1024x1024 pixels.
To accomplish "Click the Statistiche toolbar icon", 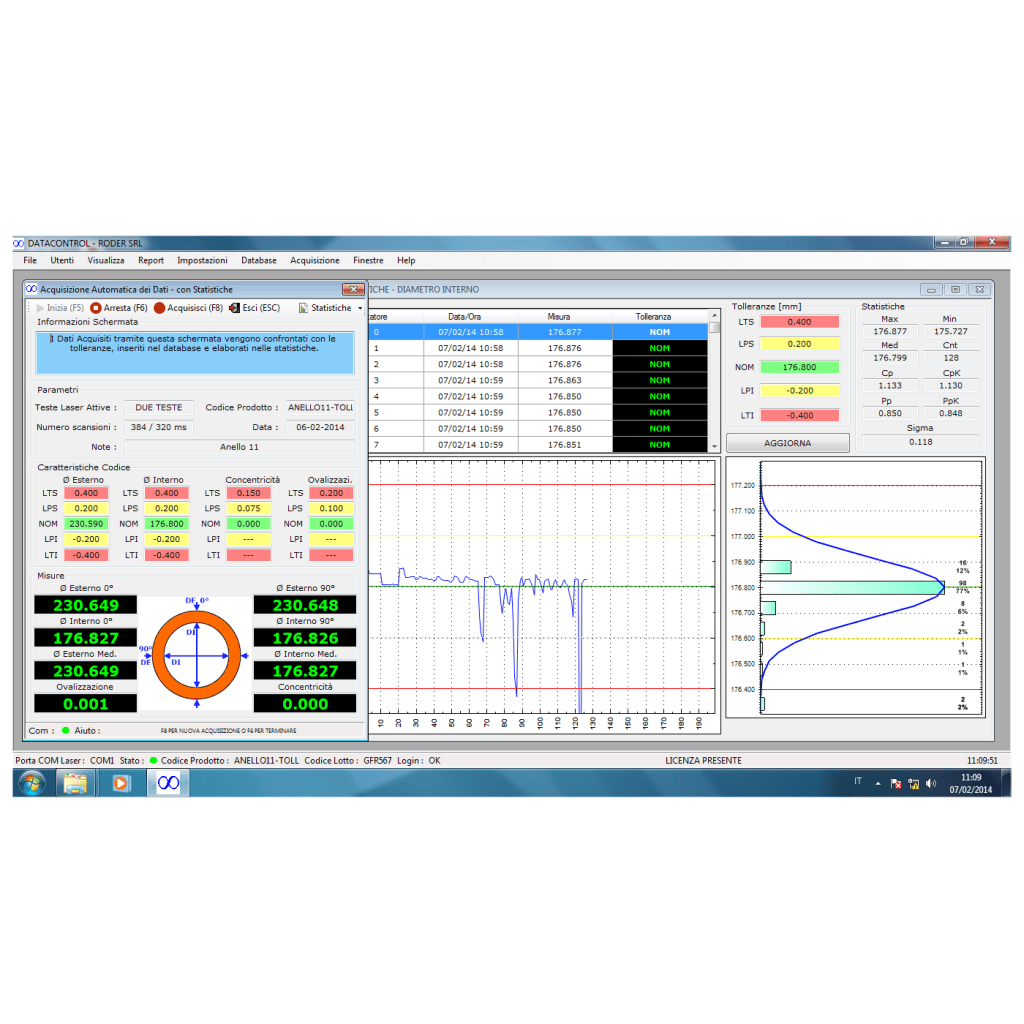I will click(x=304, y=308).
